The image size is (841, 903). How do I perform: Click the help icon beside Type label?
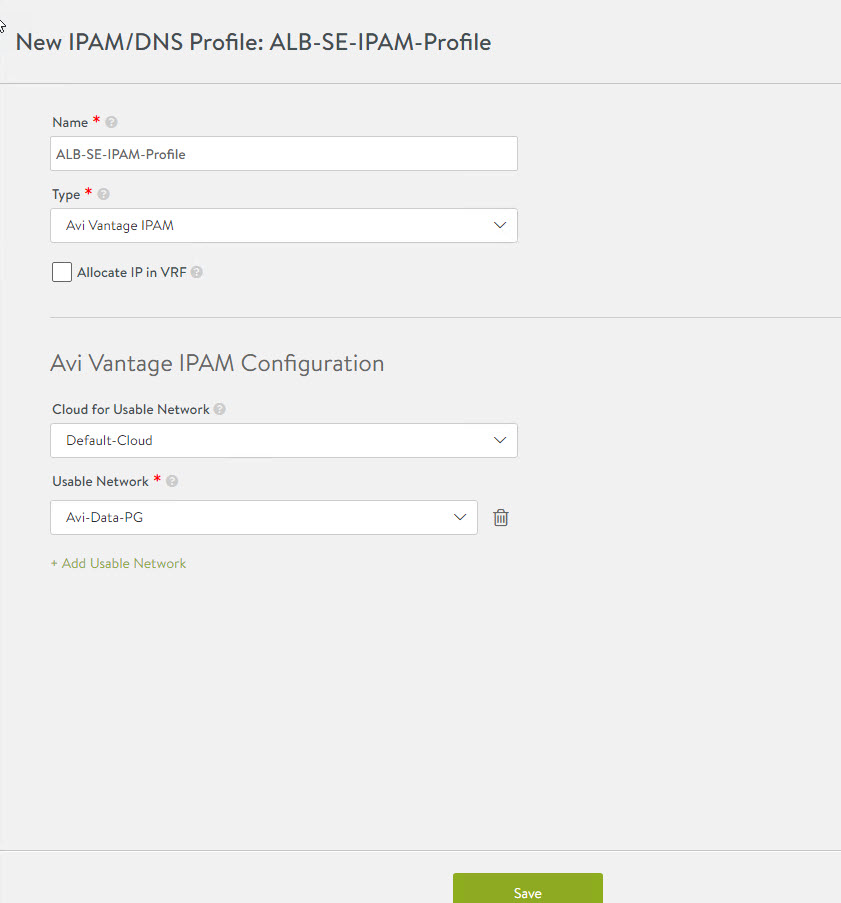click(x=104, y=194)
